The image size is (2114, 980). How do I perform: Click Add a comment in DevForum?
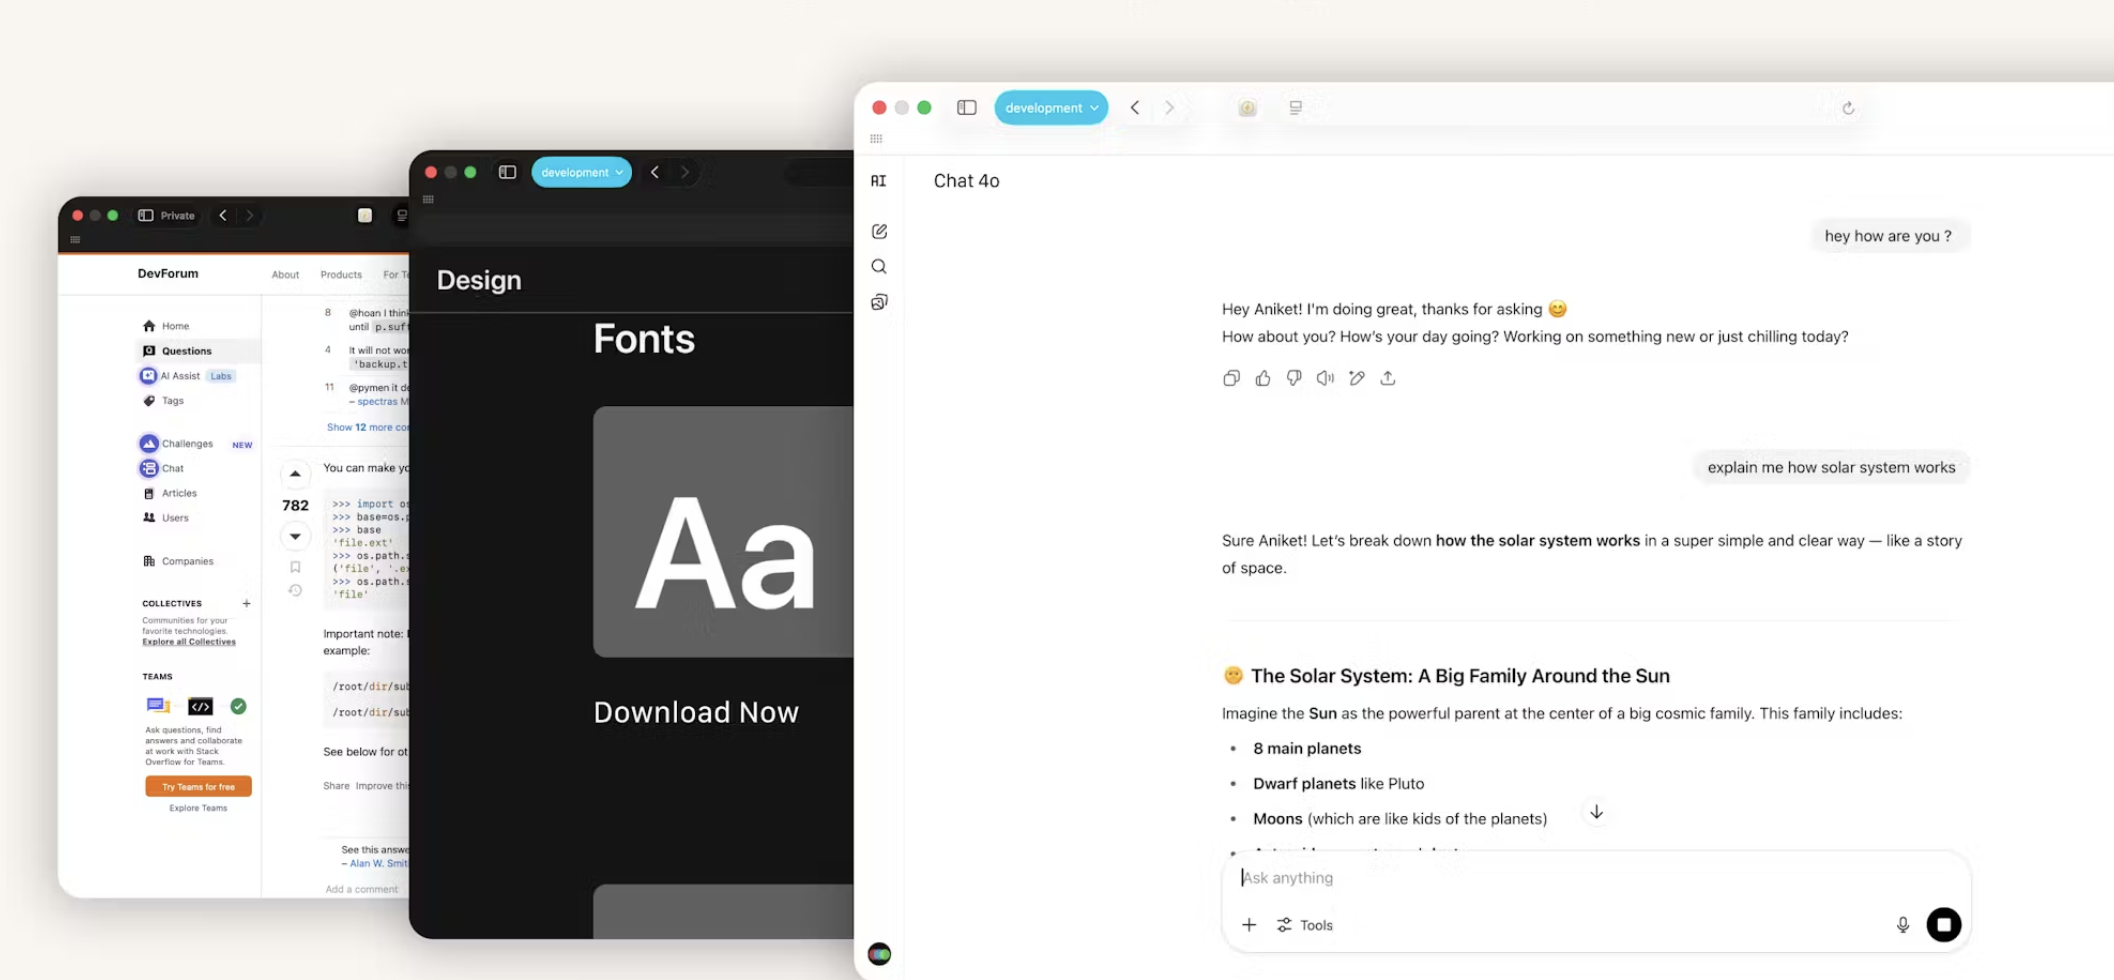361,889
